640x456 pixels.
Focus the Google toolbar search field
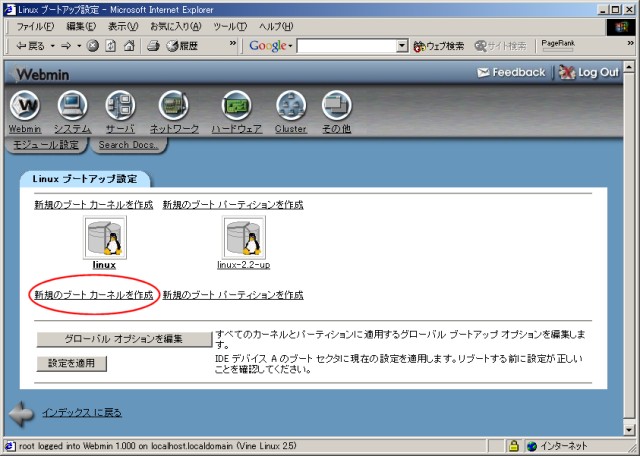347,46
